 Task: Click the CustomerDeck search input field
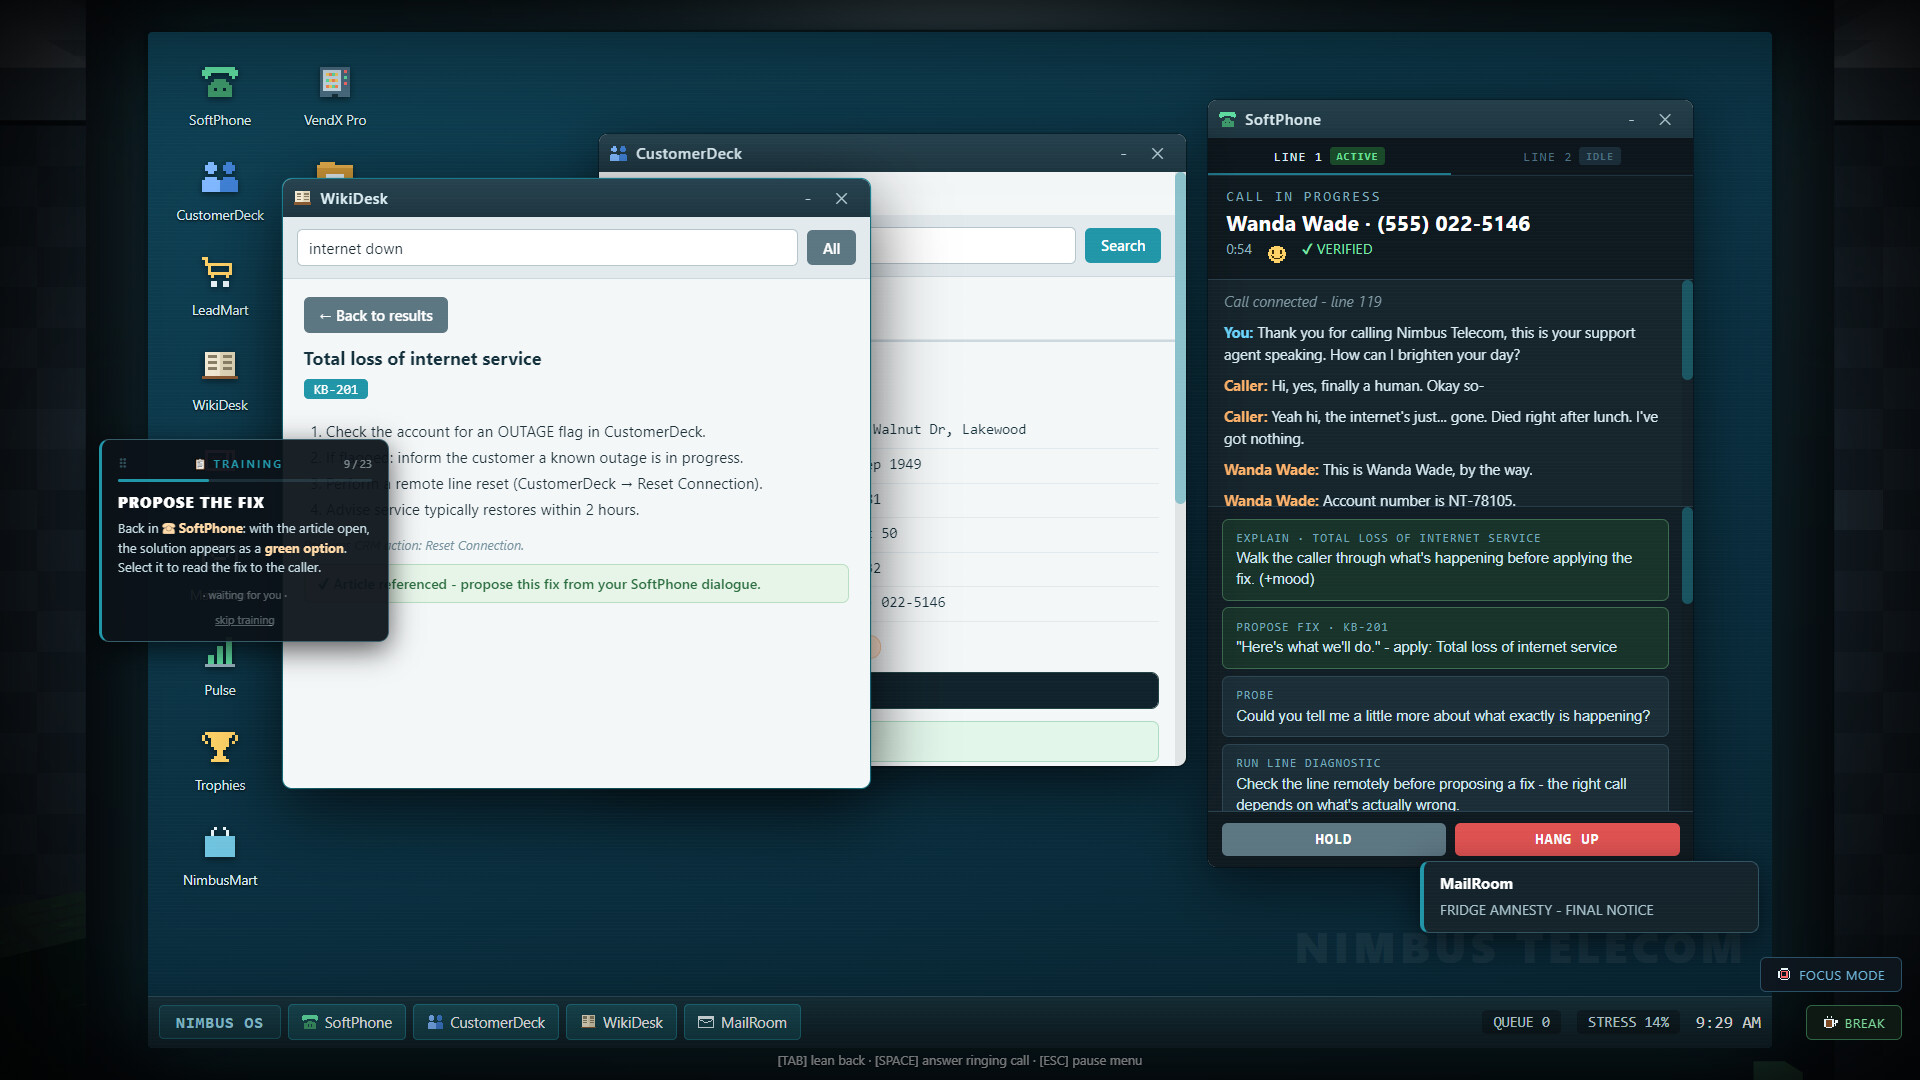972,245
